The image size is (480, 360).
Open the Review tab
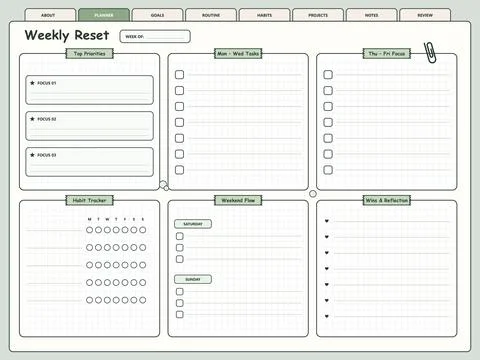(x=425, y=15)
